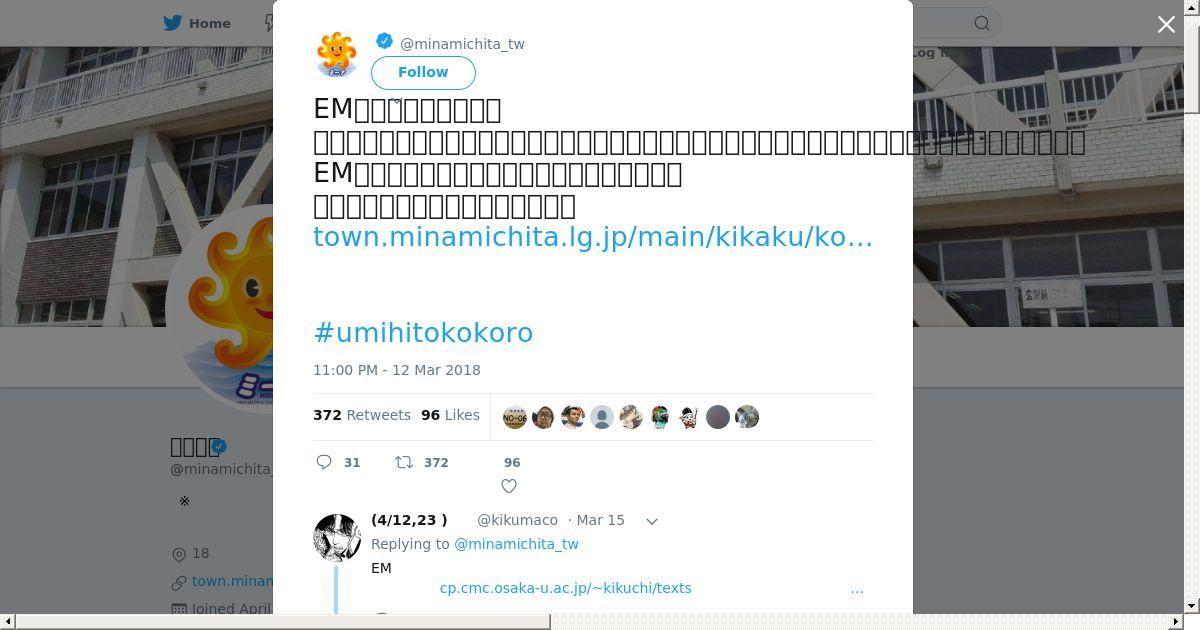This screenshot has width=1200, height=630.
Task: Open the minamichita_tw sun avatar
Action: click(337, 53)
